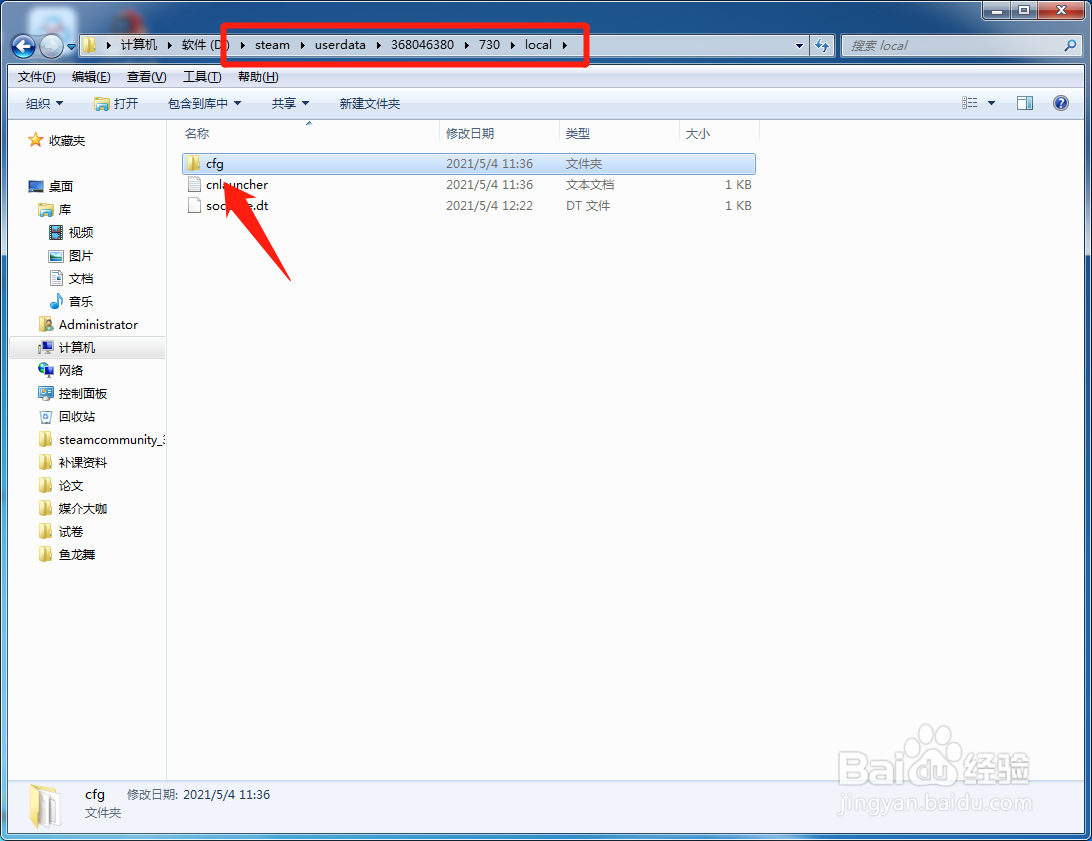The height and width of the screenshot is (841, 1092).
Task: Click the 库 libraries icon
Action: point(46,210)
